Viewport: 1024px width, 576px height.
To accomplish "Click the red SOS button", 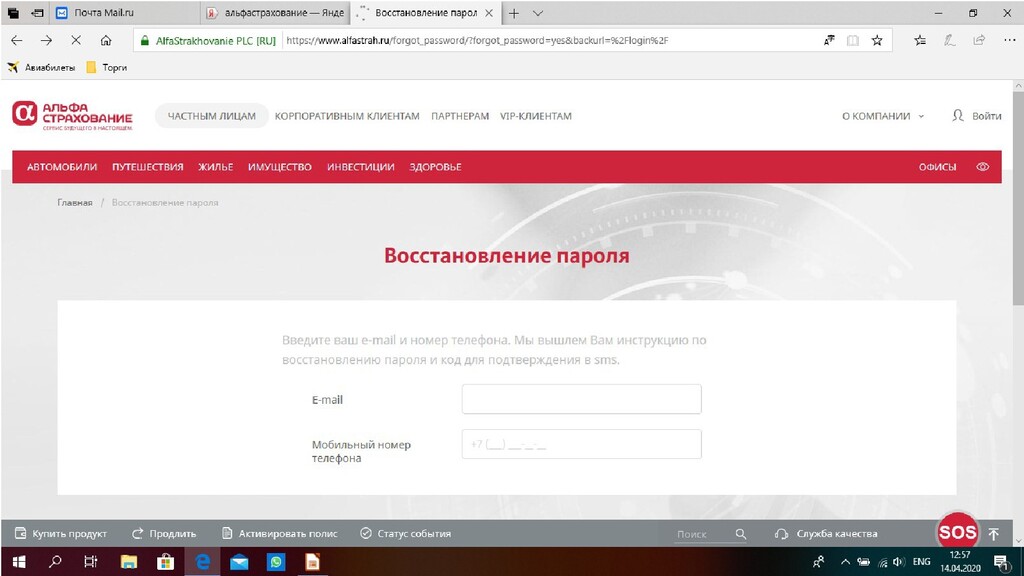I will click(957, 532).
